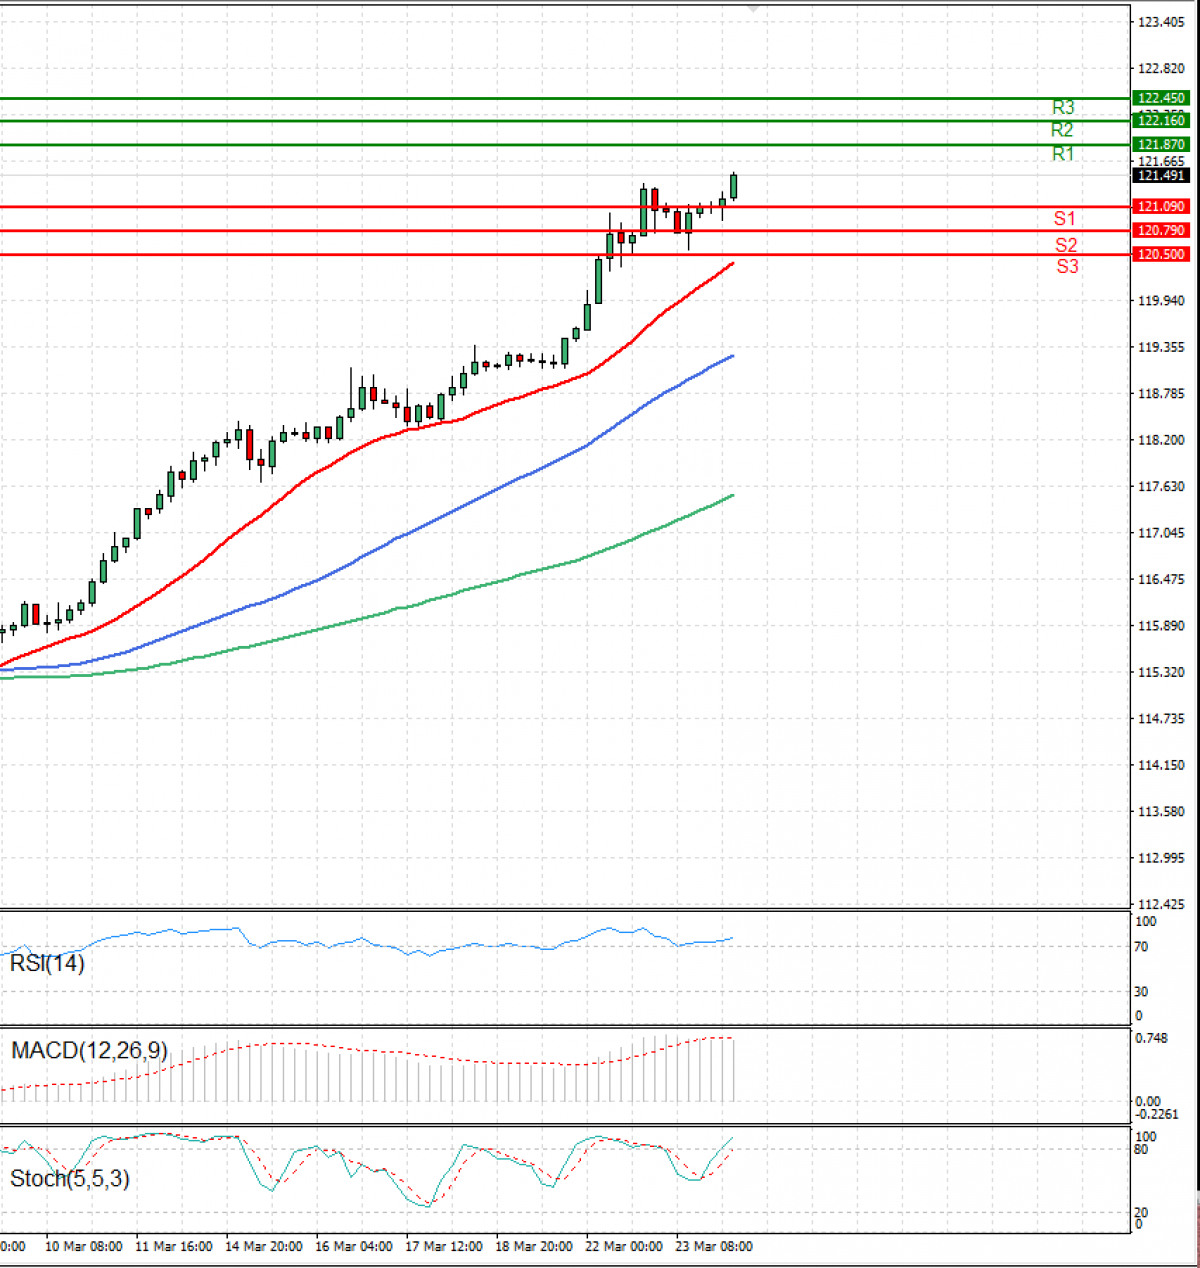Click the MACD(12,26,9) indicator label
Viewport: 1200px width, 1268px height.
(x=89, y=1051)
